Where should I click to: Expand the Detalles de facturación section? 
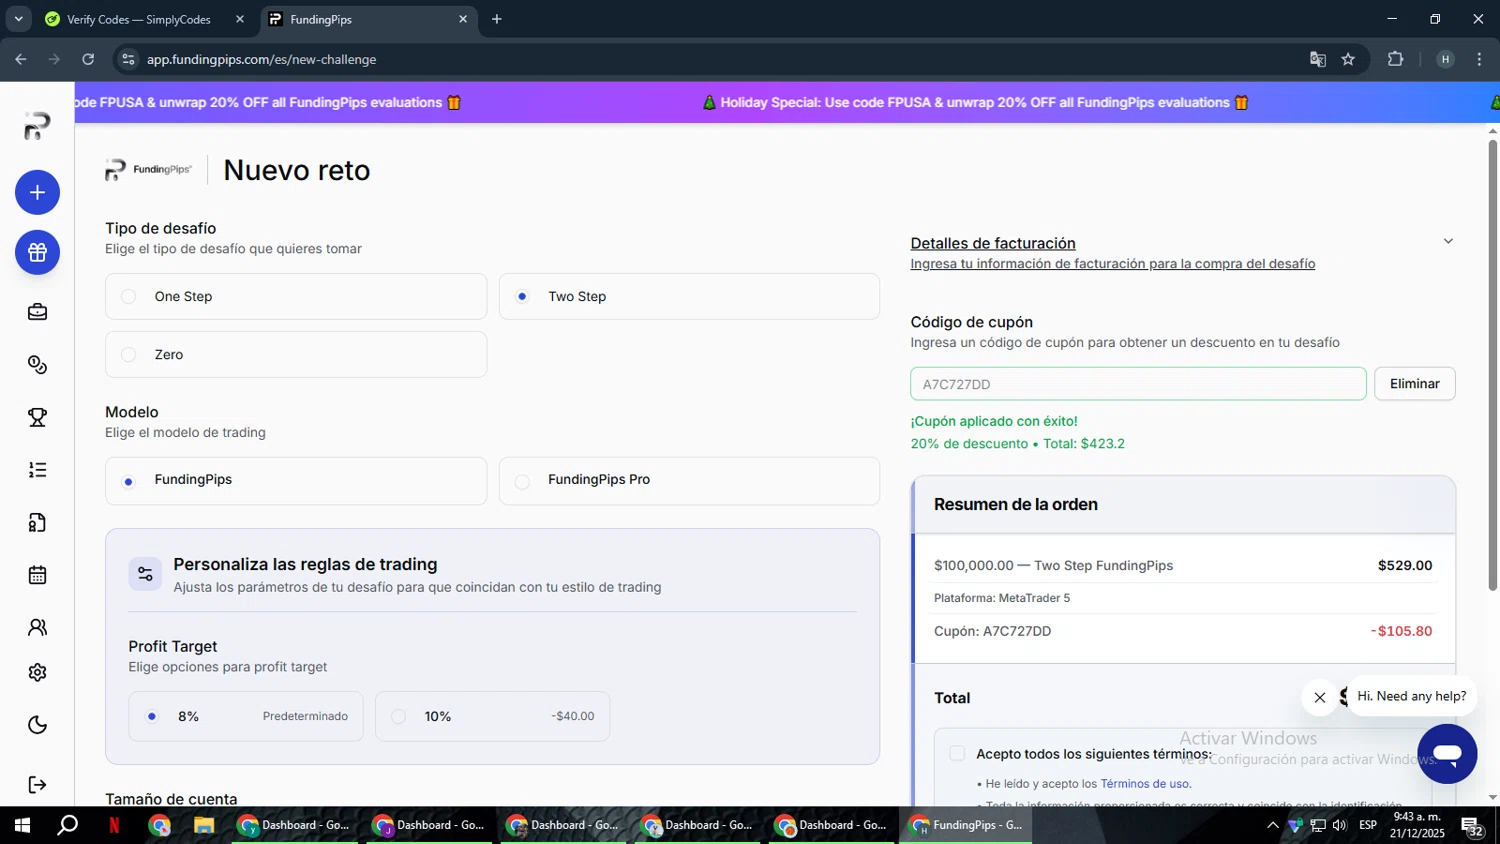(x=1447, y=242)
